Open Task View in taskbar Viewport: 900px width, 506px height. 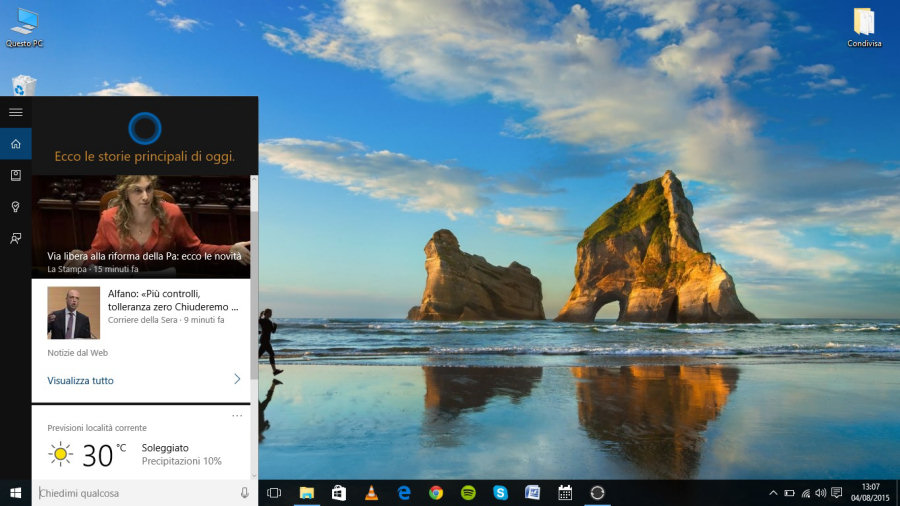(x=274, y=493)
